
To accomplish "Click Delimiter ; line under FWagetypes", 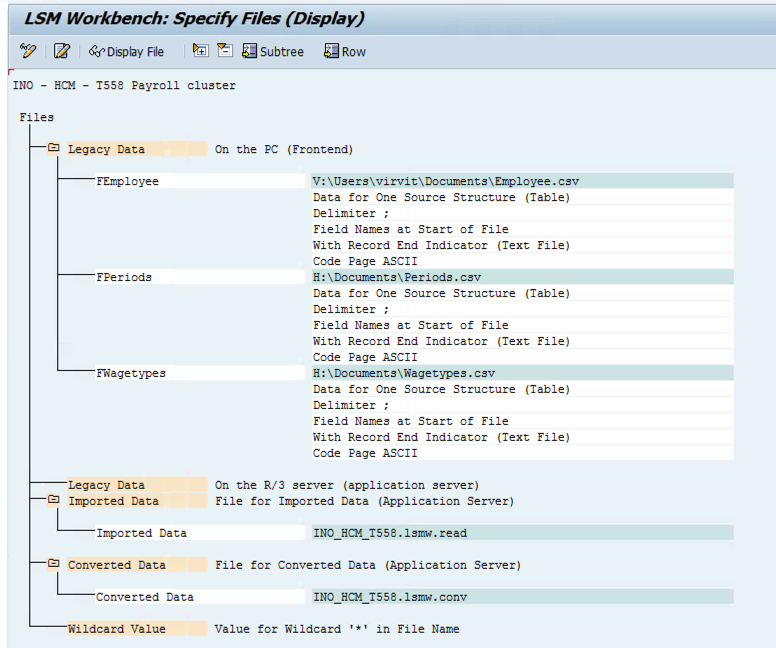I will coord(523,405).
